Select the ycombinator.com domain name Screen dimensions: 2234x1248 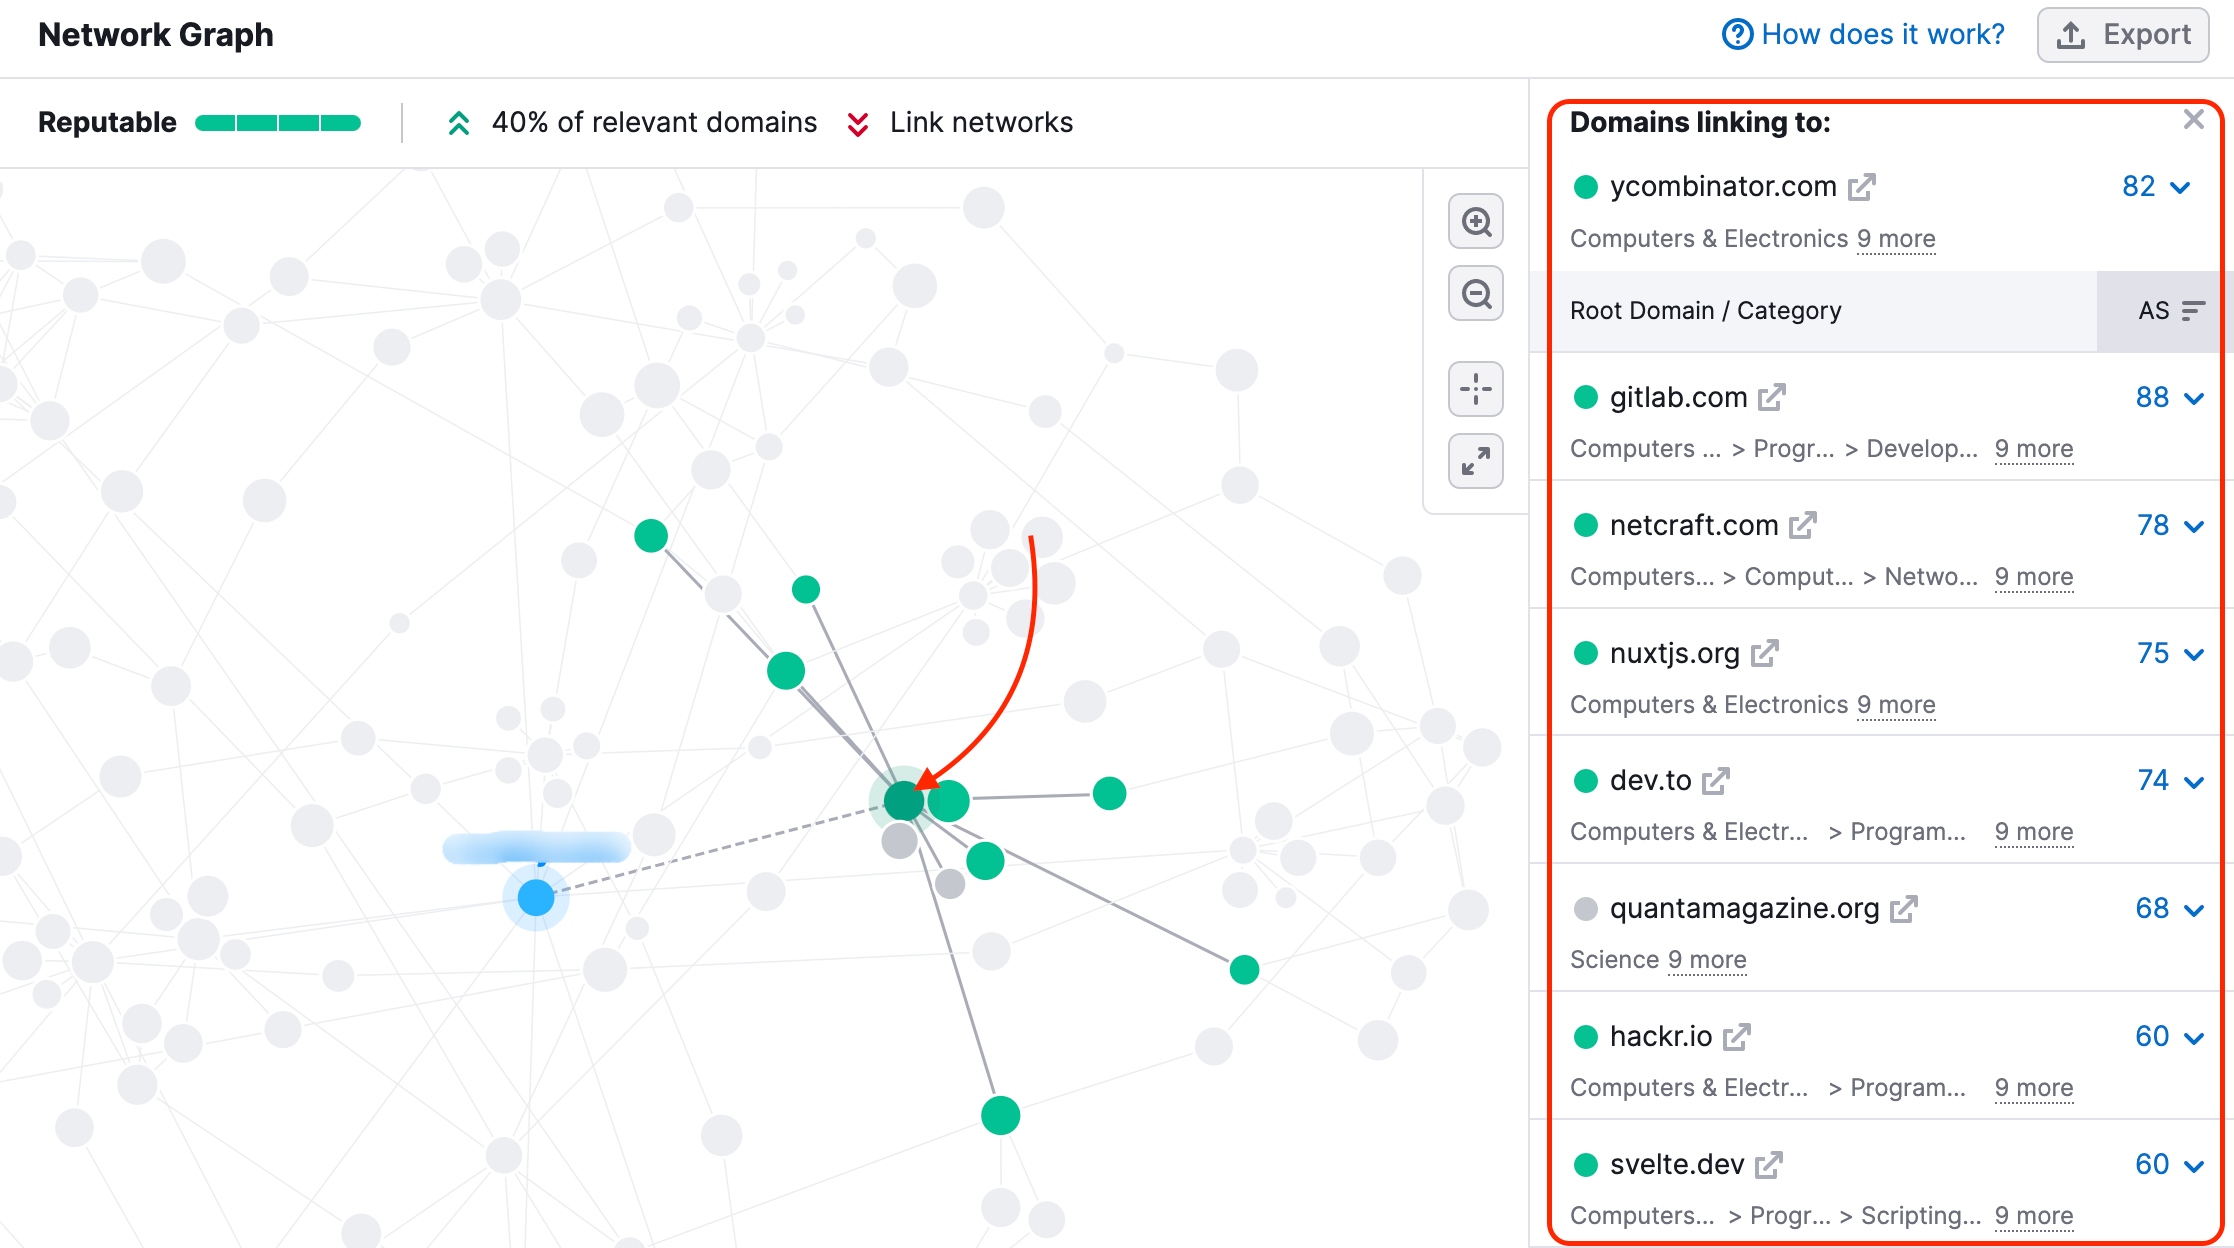(1723, 186)
